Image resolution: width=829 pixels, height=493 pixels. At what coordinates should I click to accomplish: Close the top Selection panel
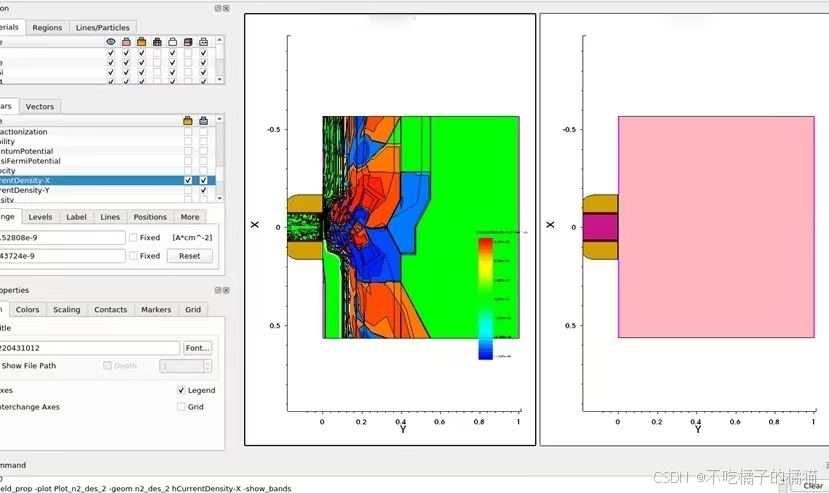[226, 8]
